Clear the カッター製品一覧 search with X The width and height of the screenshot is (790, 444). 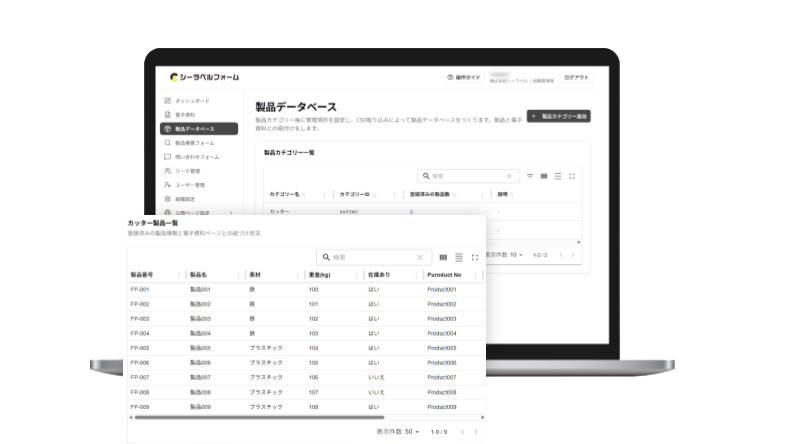point(420,257)
